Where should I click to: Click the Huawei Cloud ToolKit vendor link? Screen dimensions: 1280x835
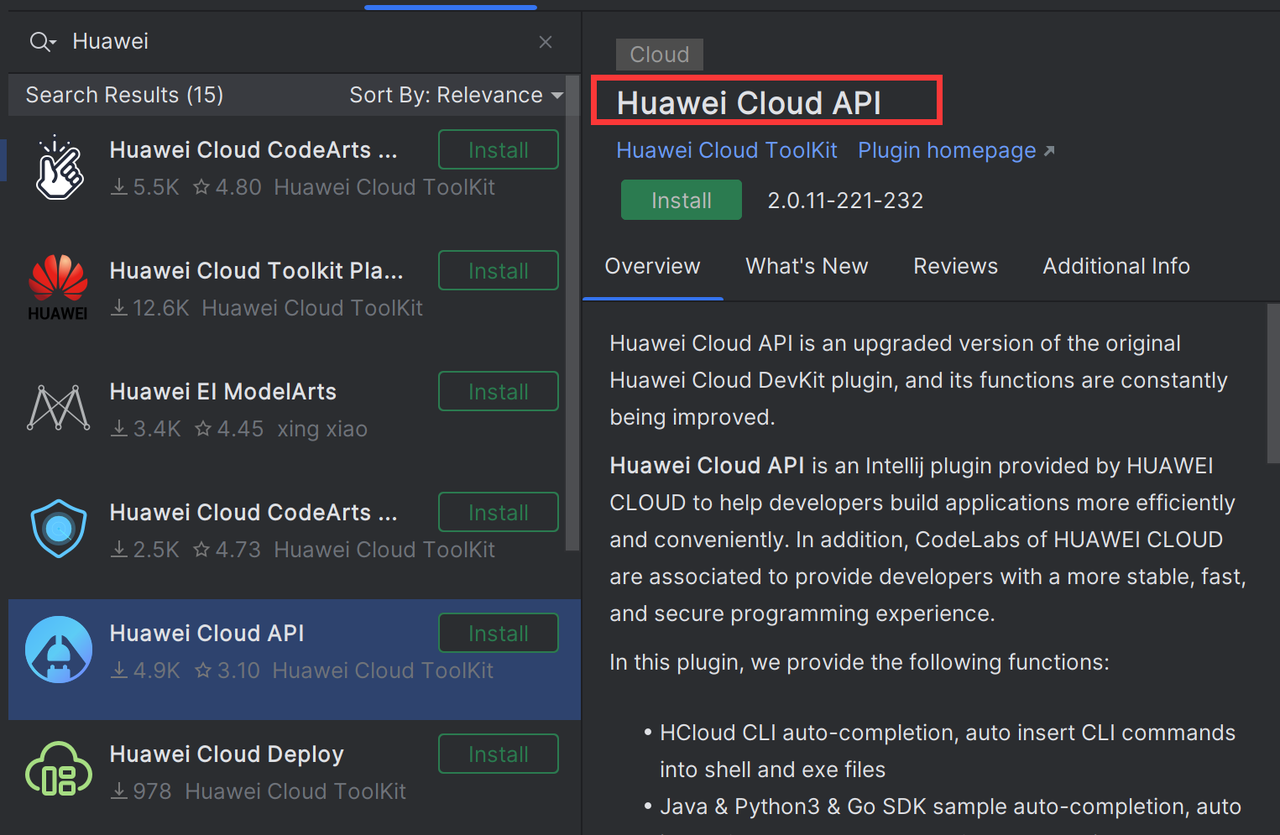click(x=726, y=150)
